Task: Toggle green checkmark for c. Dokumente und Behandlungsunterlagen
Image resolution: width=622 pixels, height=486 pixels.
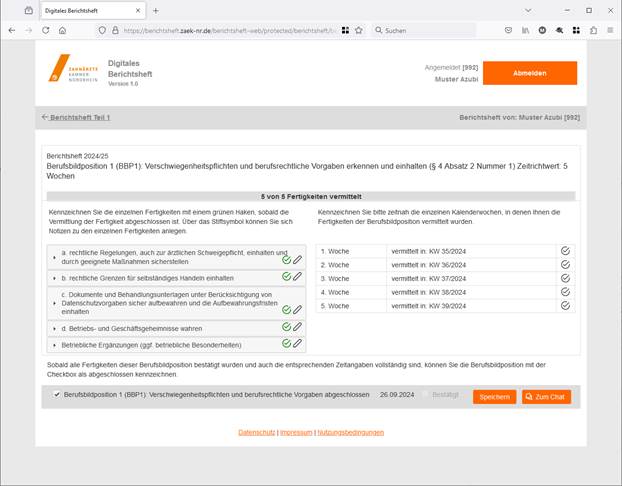Action: pos(286,309)
